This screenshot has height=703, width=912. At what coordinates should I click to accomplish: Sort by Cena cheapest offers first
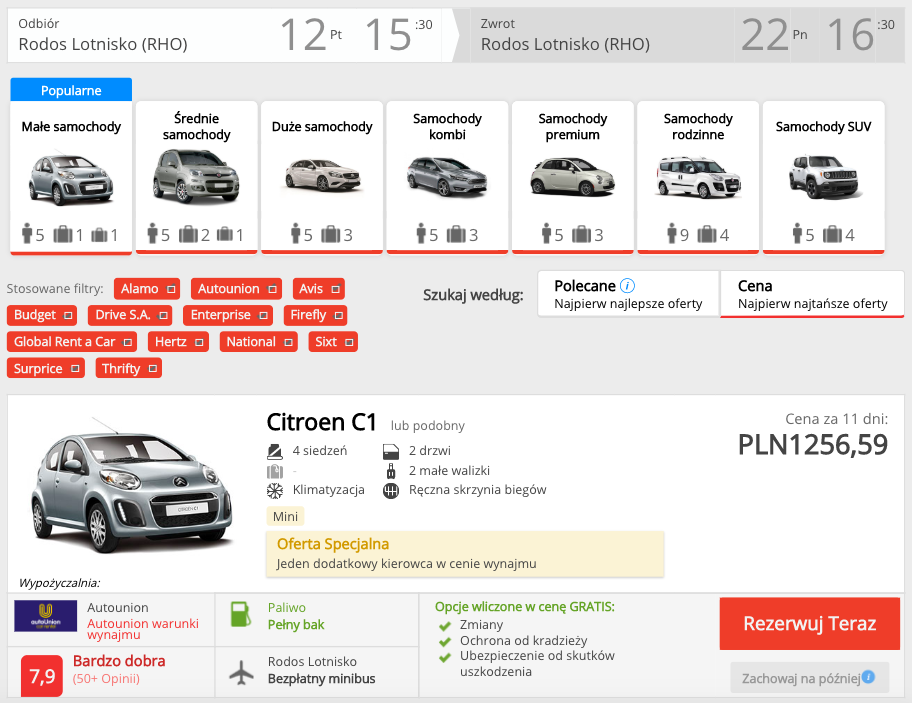coord(812,294)
